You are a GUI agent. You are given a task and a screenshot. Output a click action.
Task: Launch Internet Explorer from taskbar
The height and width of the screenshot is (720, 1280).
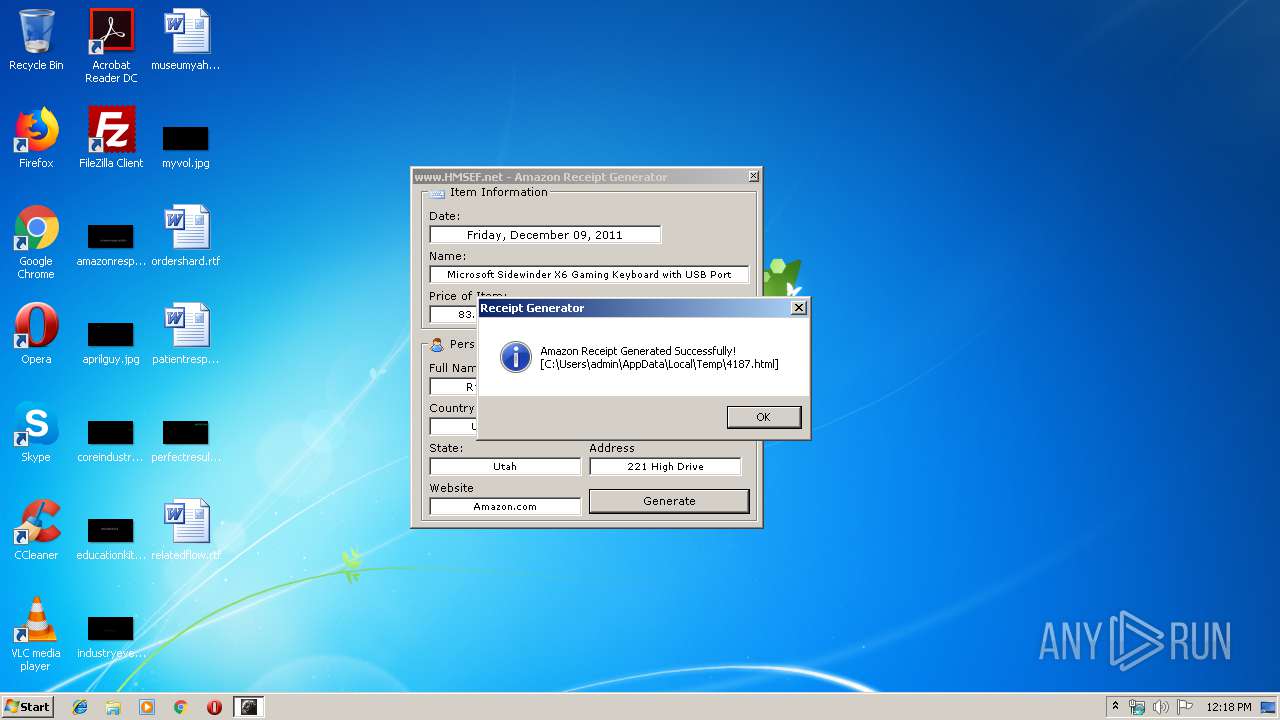point(80,707)
